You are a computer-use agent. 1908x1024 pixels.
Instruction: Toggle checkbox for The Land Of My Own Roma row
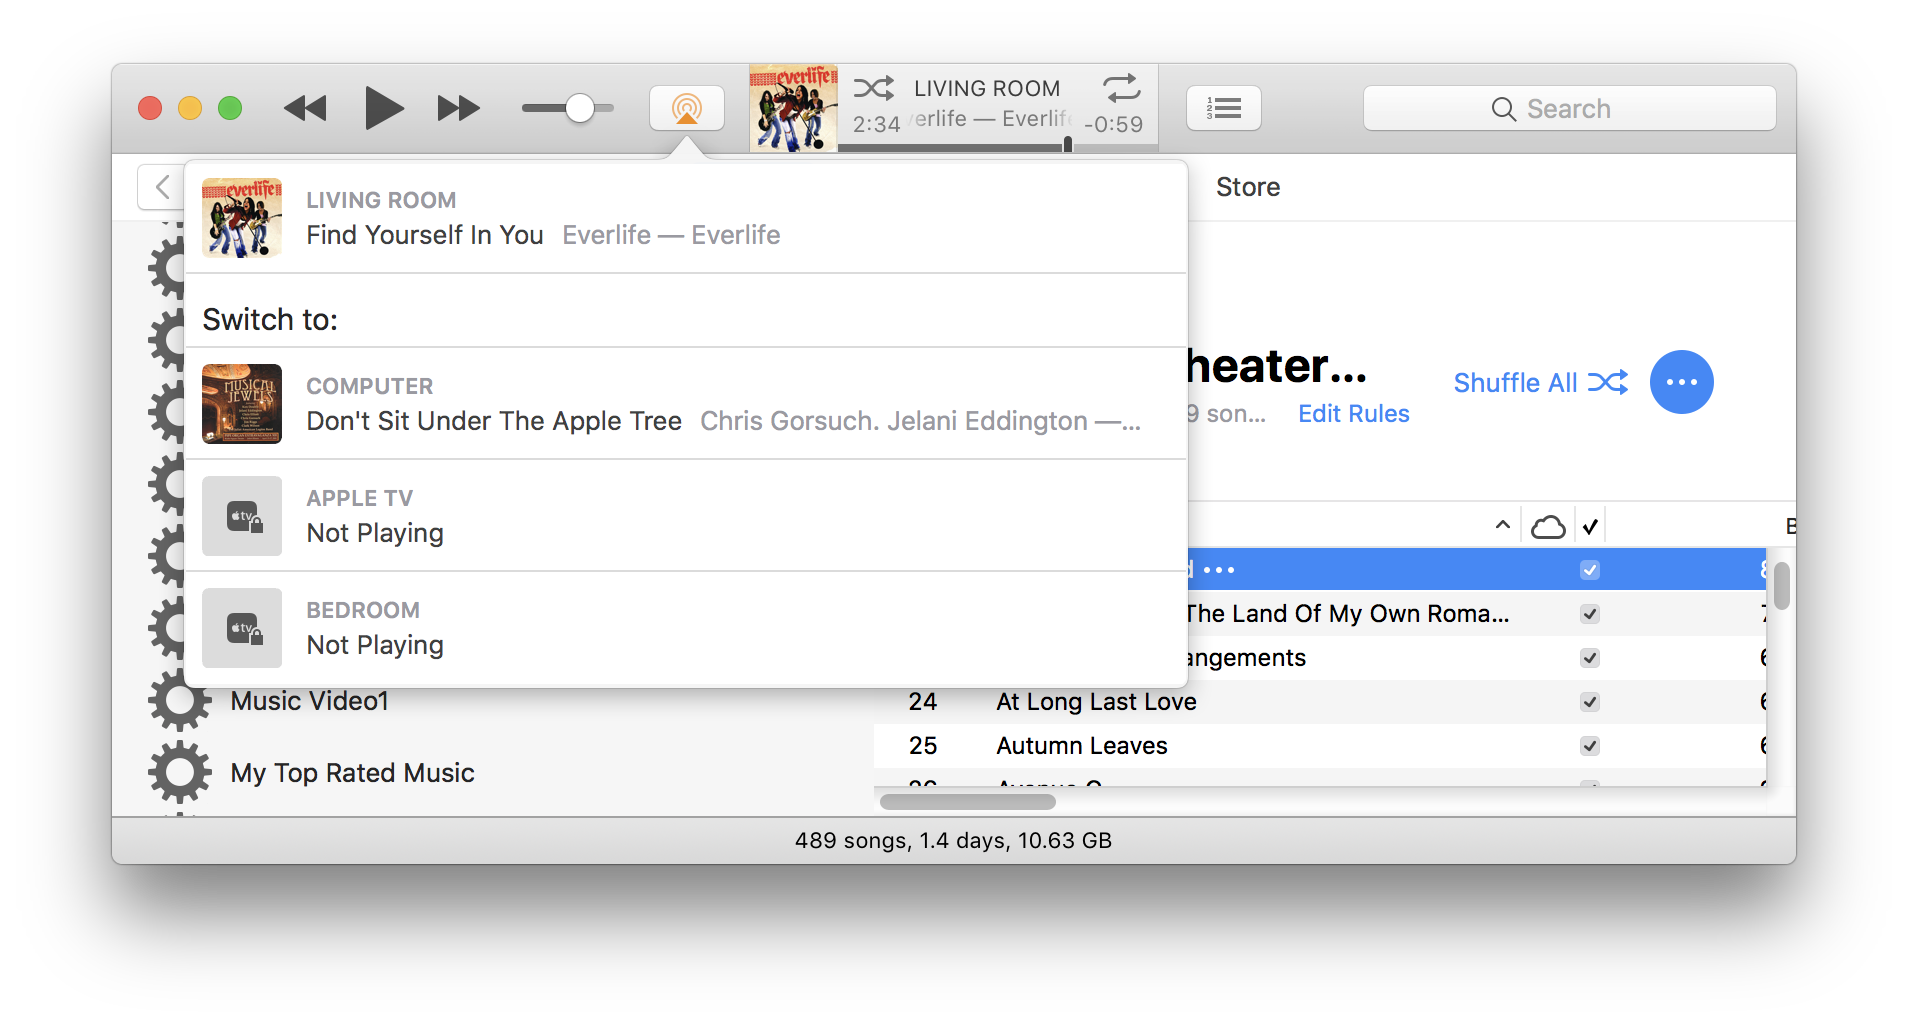[1590, 614]
